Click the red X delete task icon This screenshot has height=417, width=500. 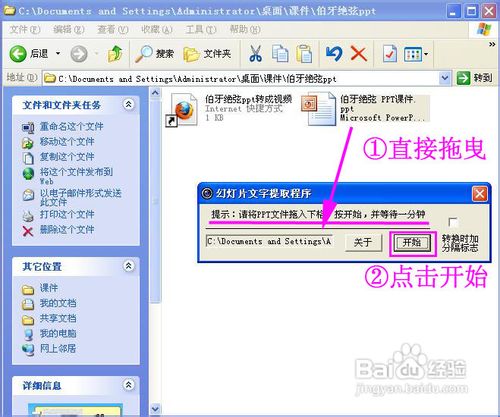pos(28,231)
